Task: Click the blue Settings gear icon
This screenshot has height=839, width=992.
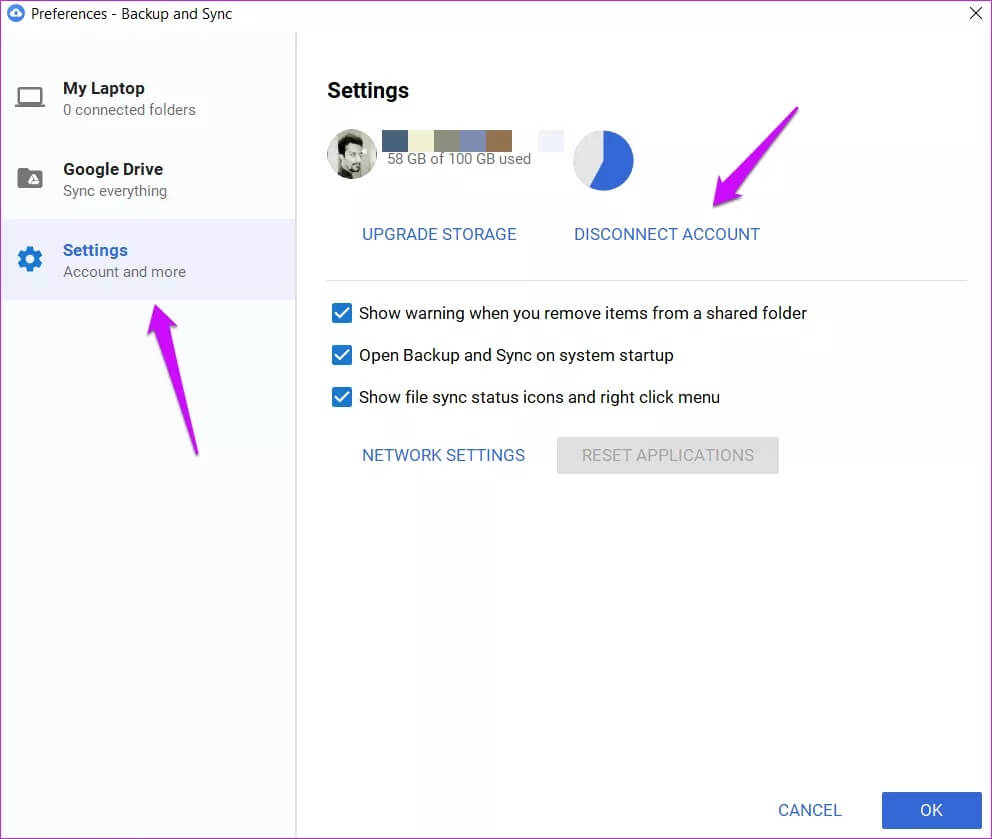Action: 30,259
